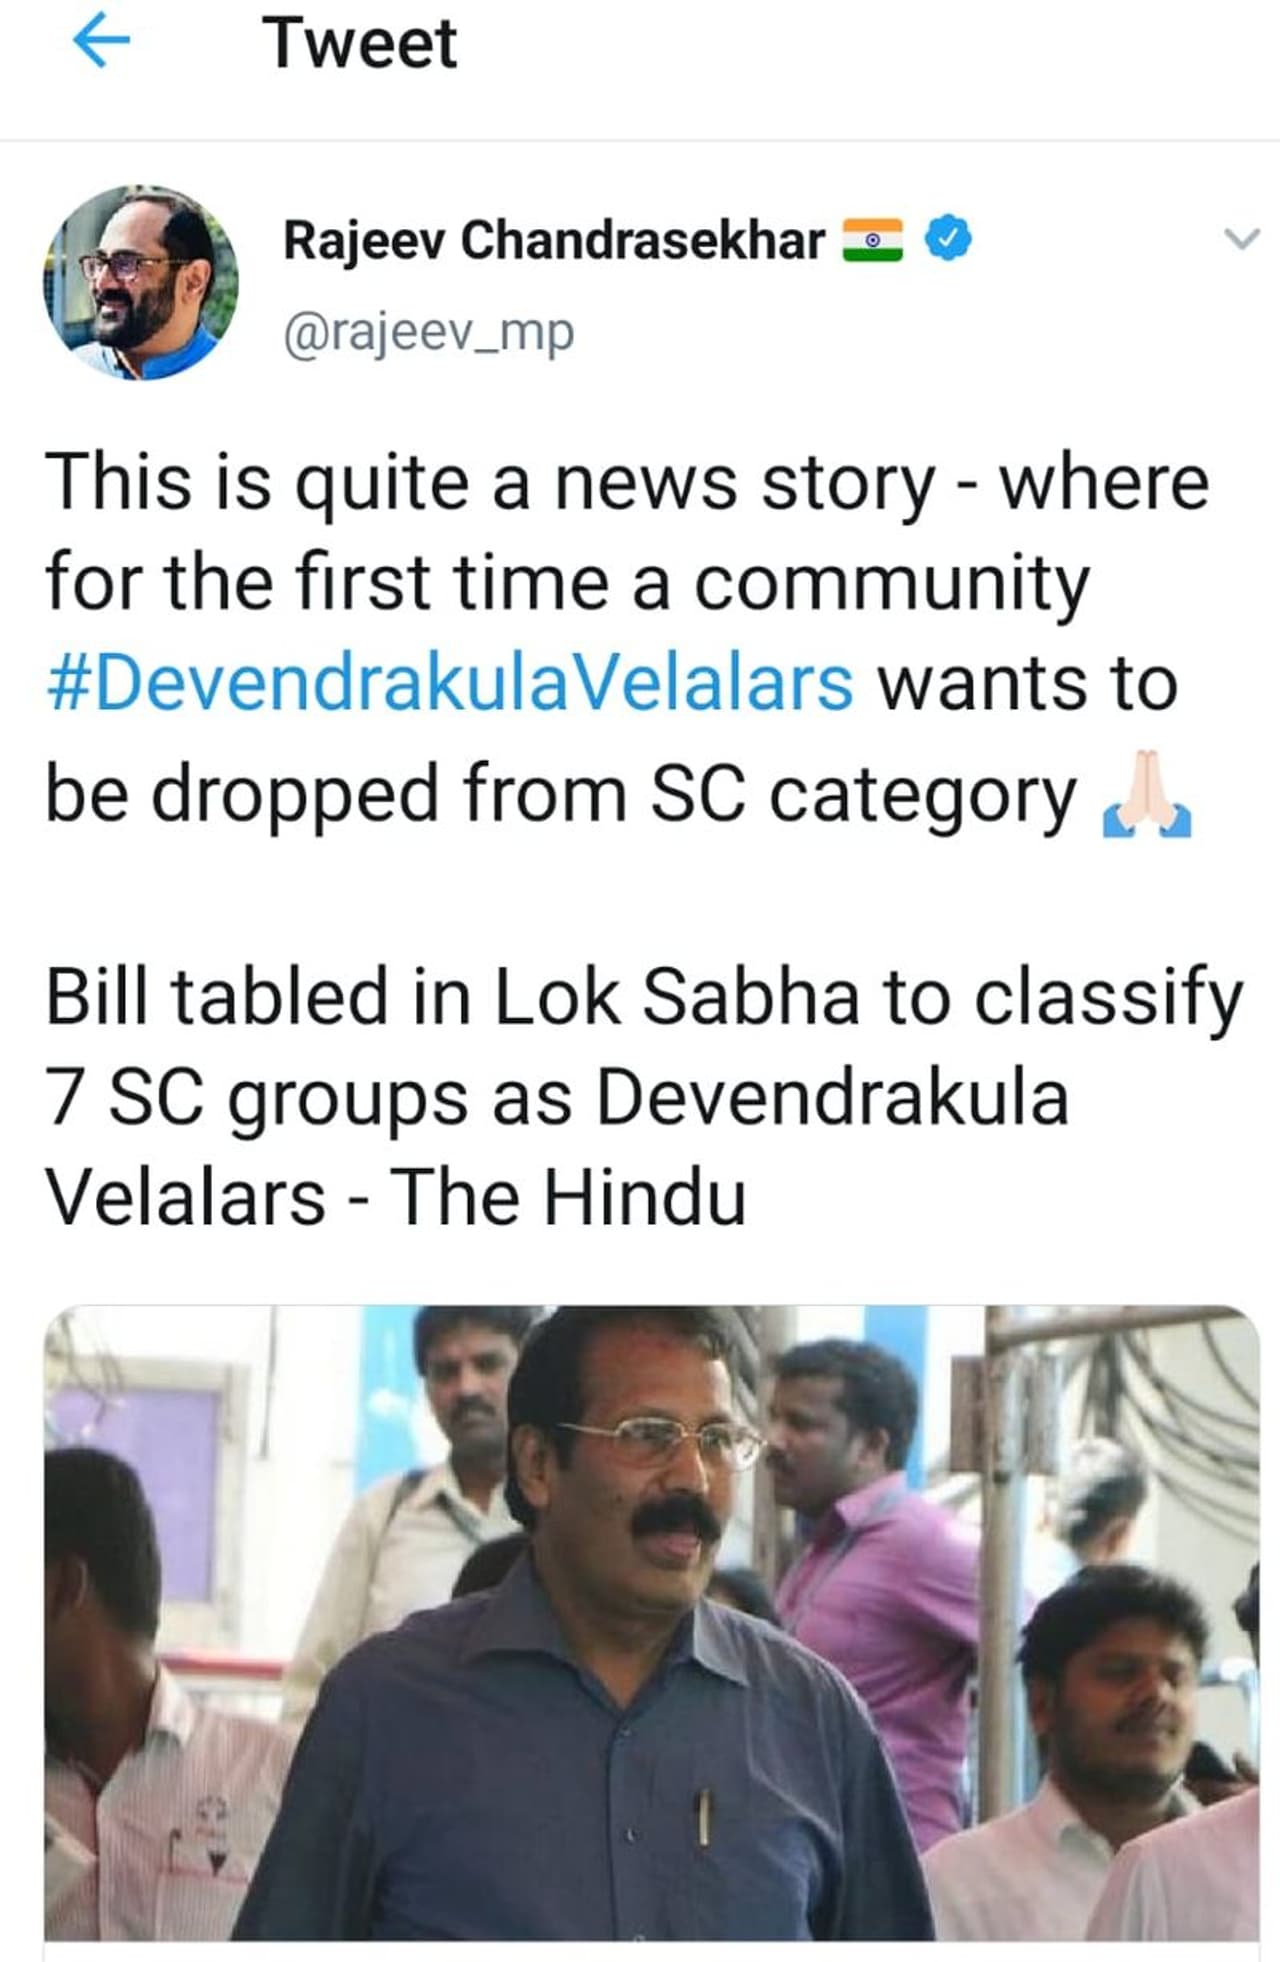
Task: Click the "This is quite a news story" line
Action: coord(627,483)
